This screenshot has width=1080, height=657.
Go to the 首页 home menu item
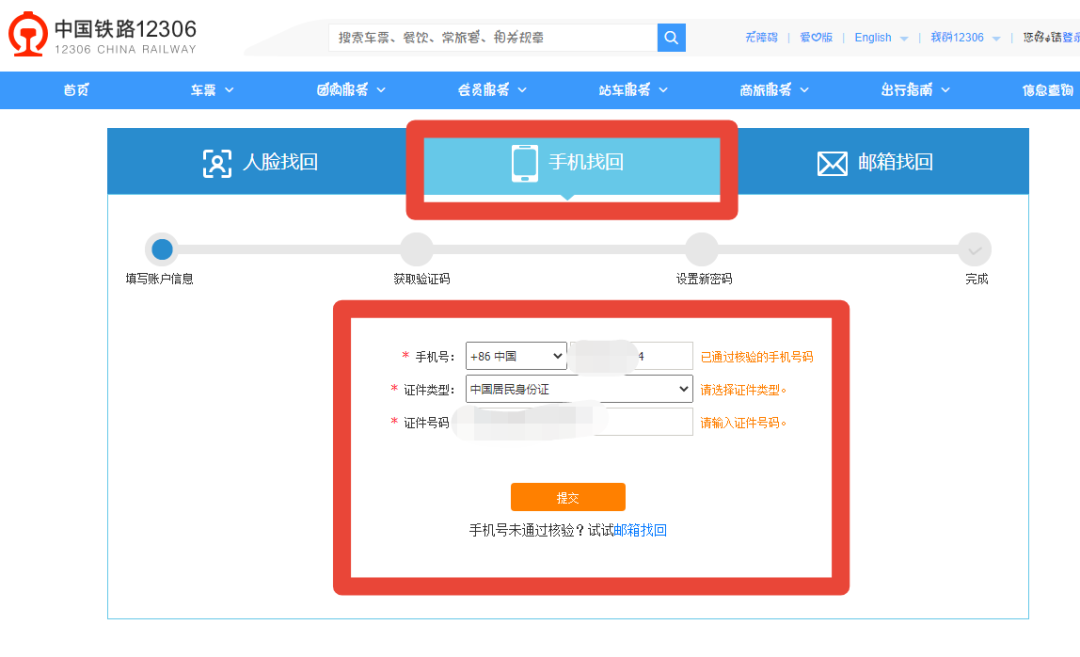click(76, 90)
